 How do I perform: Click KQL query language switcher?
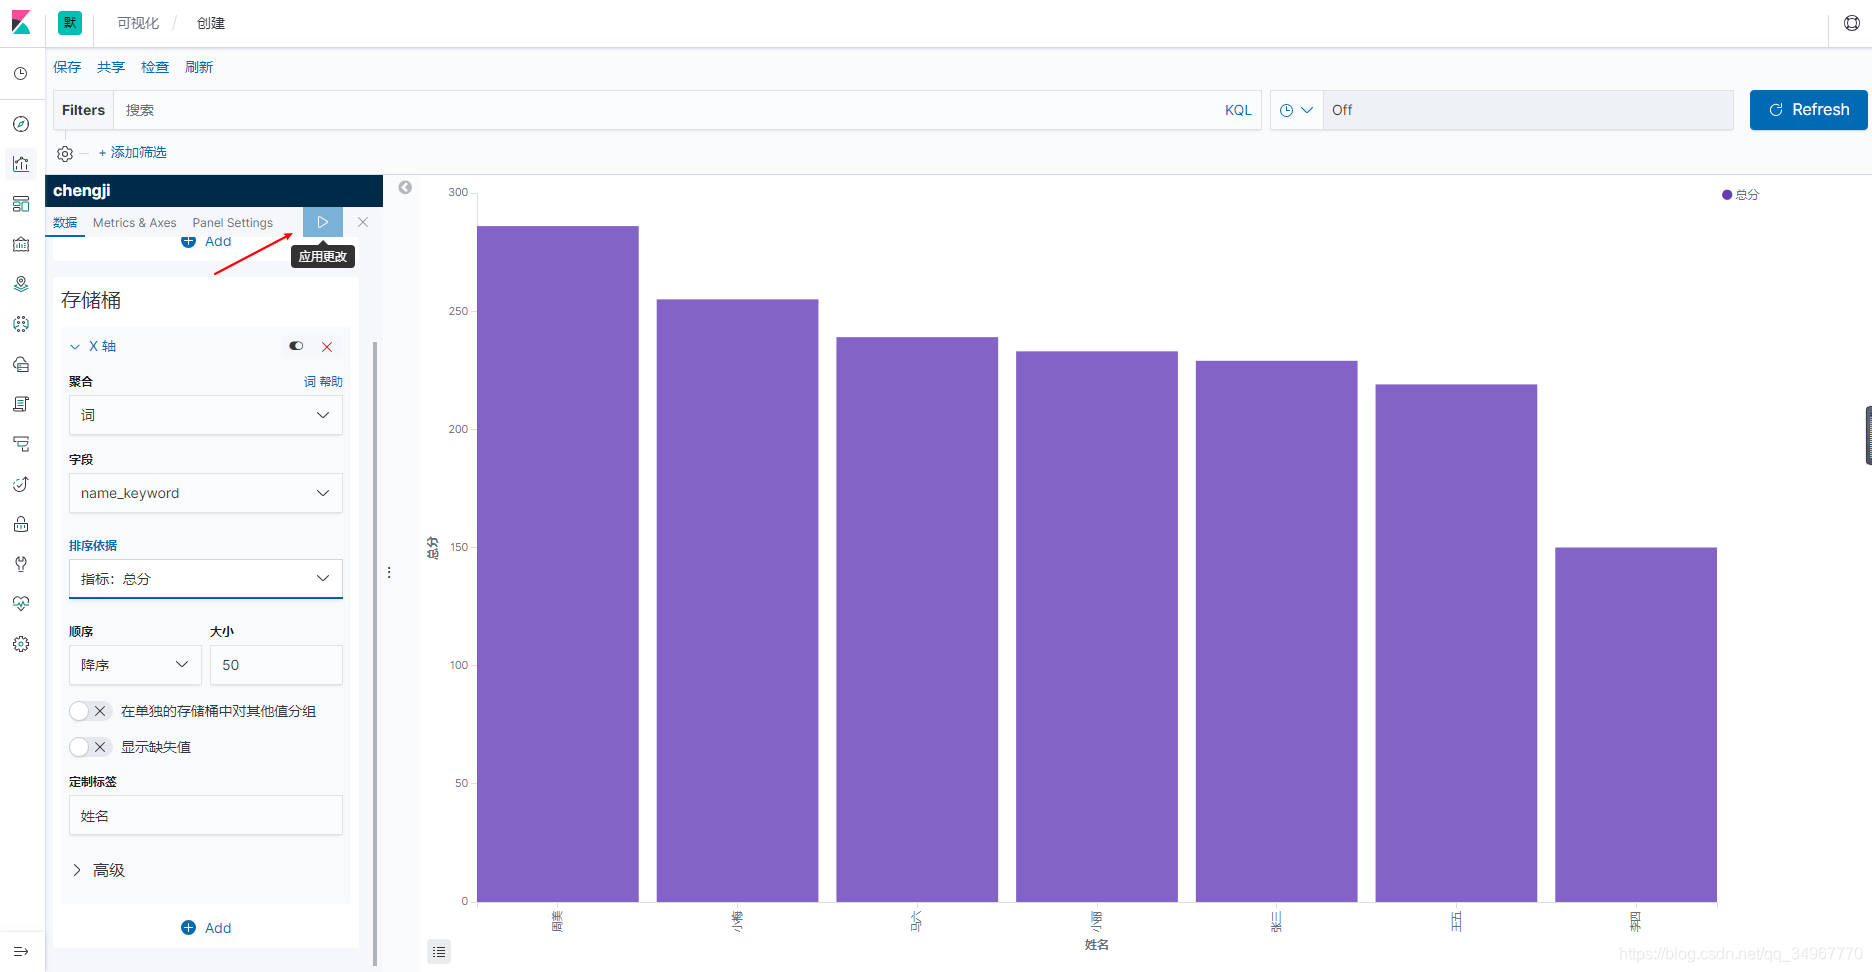coord(1238,110)
